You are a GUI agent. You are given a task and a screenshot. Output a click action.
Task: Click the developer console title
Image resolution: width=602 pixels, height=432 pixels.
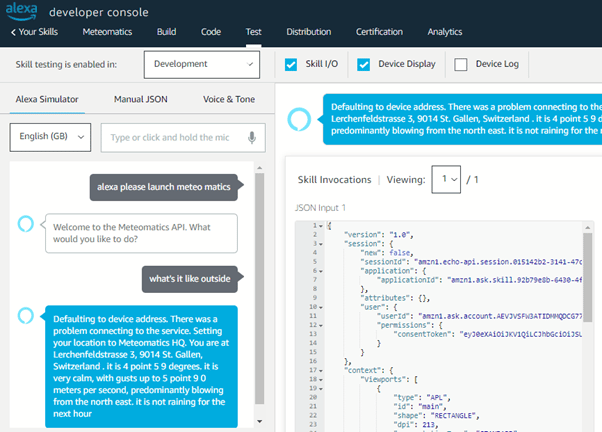point(99,12)
